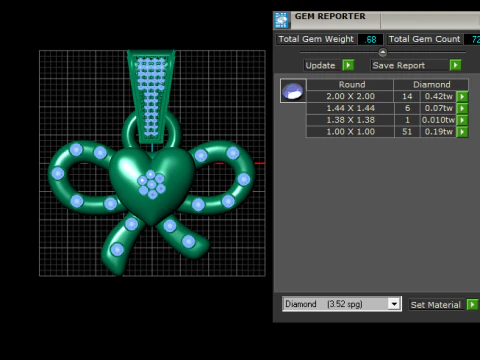Viewport: 480px width, 360px height.
Task: Click green arrow for 1.00 X 1.00 row
Action: pos(462,132)
